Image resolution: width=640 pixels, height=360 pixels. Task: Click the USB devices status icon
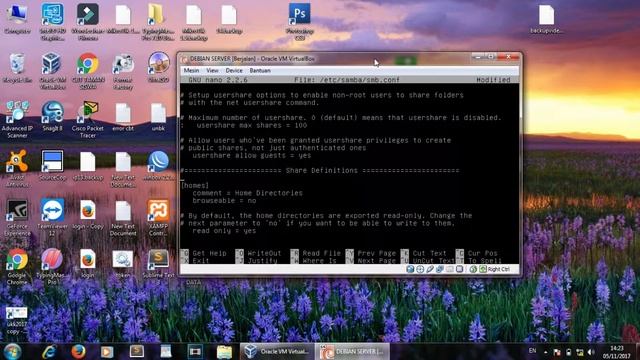430,269
